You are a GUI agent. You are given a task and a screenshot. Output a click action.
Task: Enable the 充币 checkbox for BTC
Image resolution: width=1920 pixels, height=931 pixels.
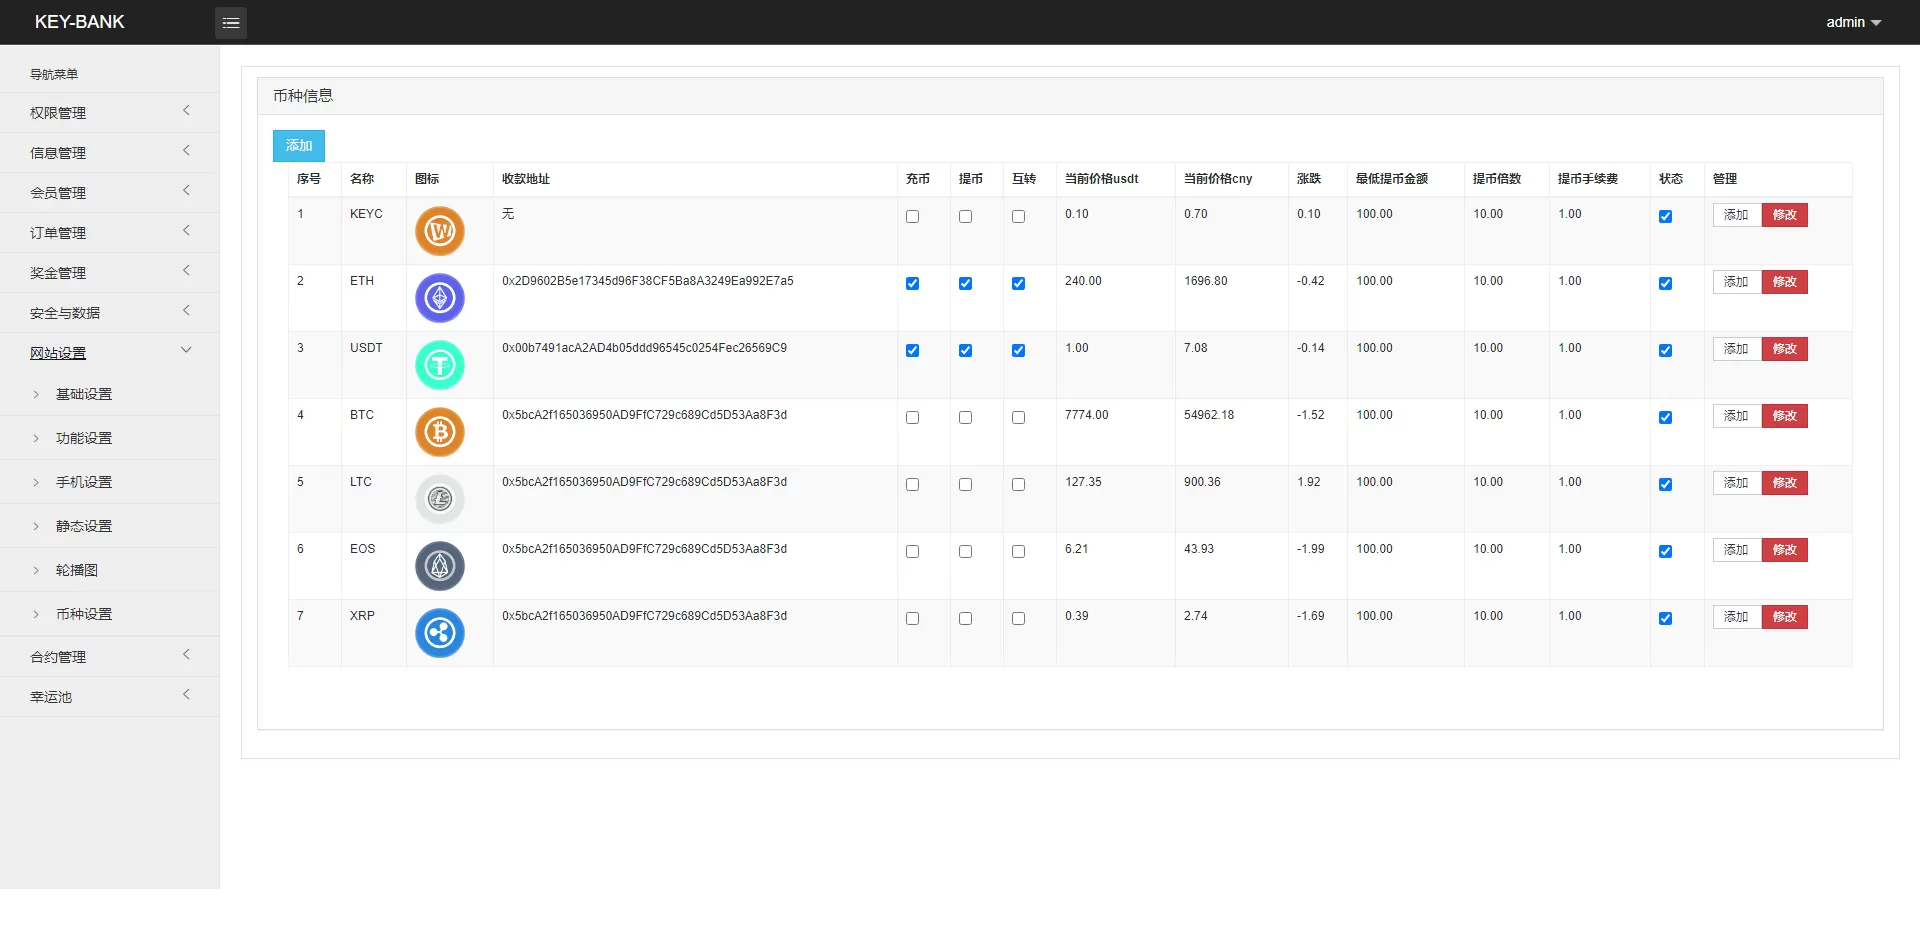912,418
